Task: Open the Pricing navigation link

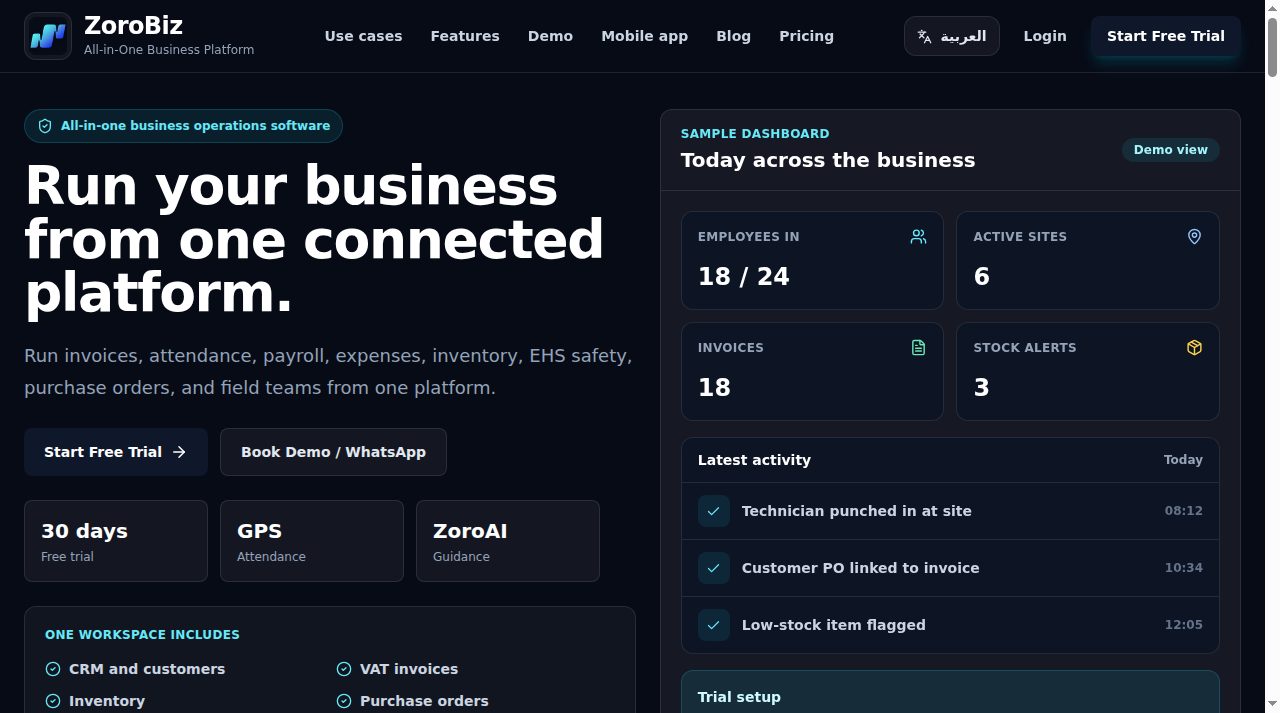Action: pos(806,36)
